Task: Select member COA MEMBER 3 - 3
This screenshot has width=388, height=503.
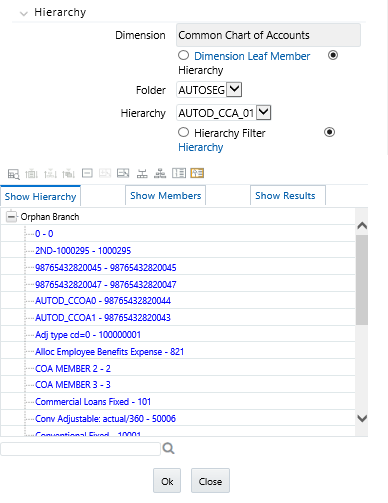Action: 73,385
